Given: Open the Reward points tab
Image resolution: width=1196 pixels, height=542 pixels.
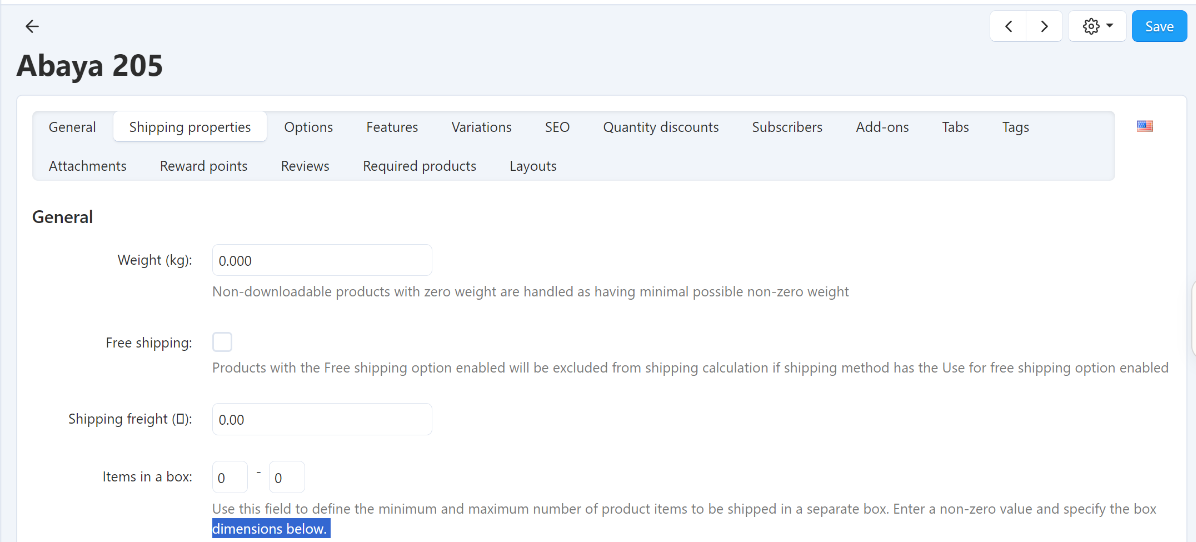Looking at the screenshot, I should coord(204,166).
